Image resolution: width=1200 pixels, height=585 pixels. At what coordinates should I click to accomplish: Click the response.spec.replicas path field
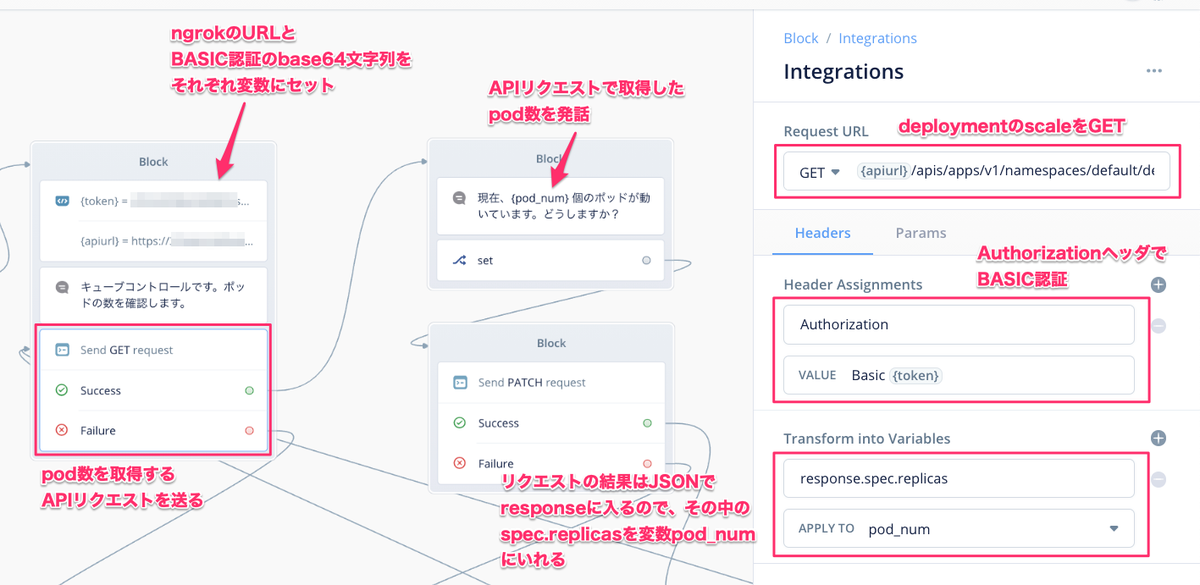[x=959, y=478]
